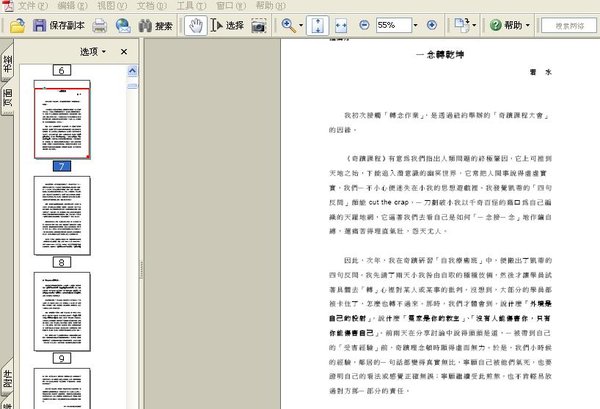Click the web search input field

coord(569,26)
